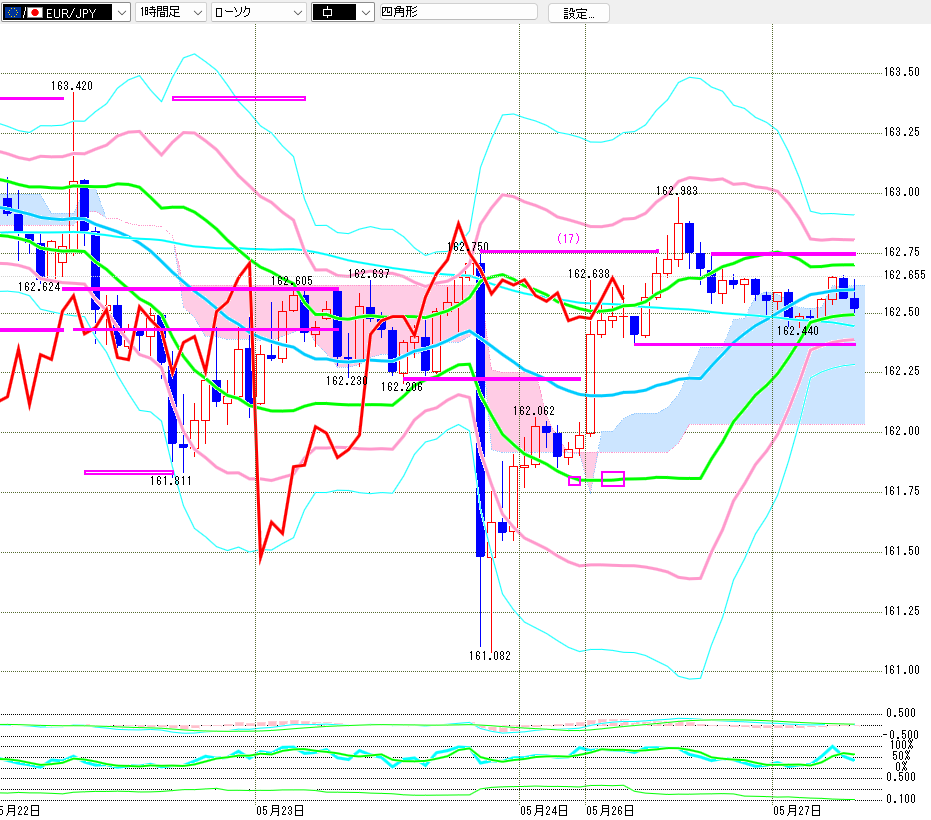The image size is (931, 820).
Task: Click the 161.00 price axis label
Action: click(x=901, y=670)
